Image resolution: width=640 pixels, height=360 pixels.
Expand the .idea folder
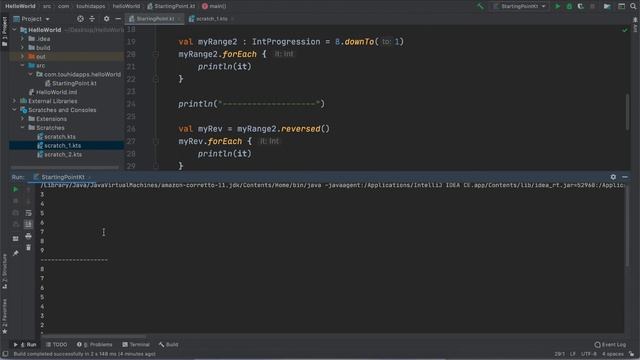click(23, 39)
